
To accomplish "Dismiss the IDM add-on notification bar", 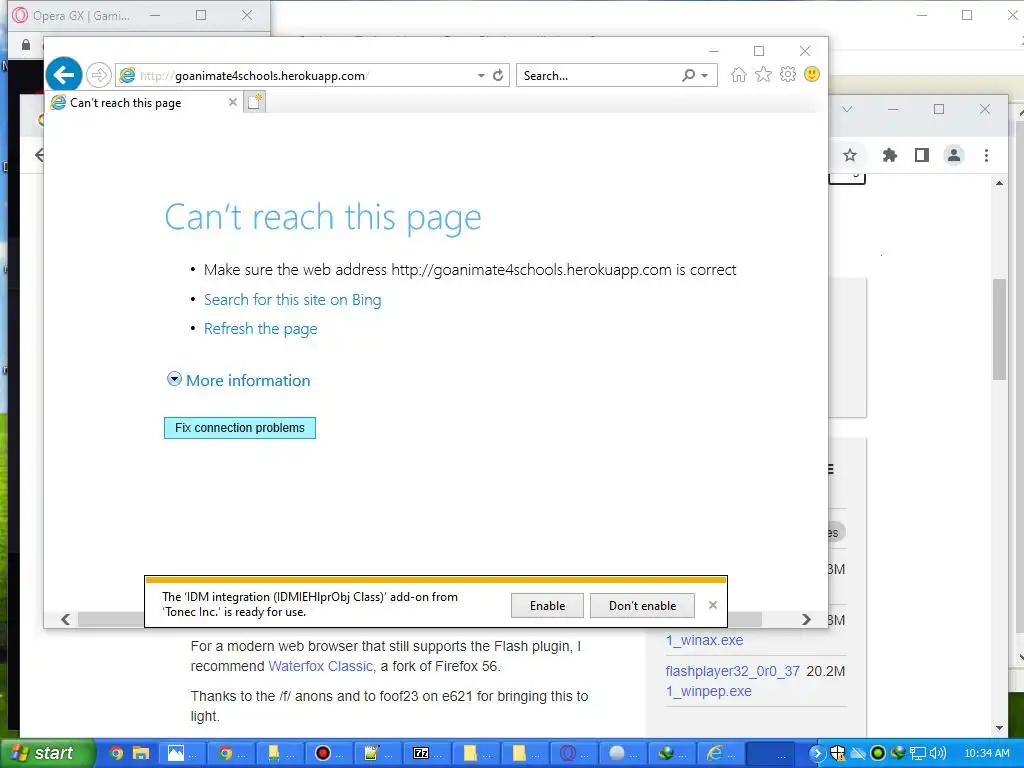I will [712, 605].
